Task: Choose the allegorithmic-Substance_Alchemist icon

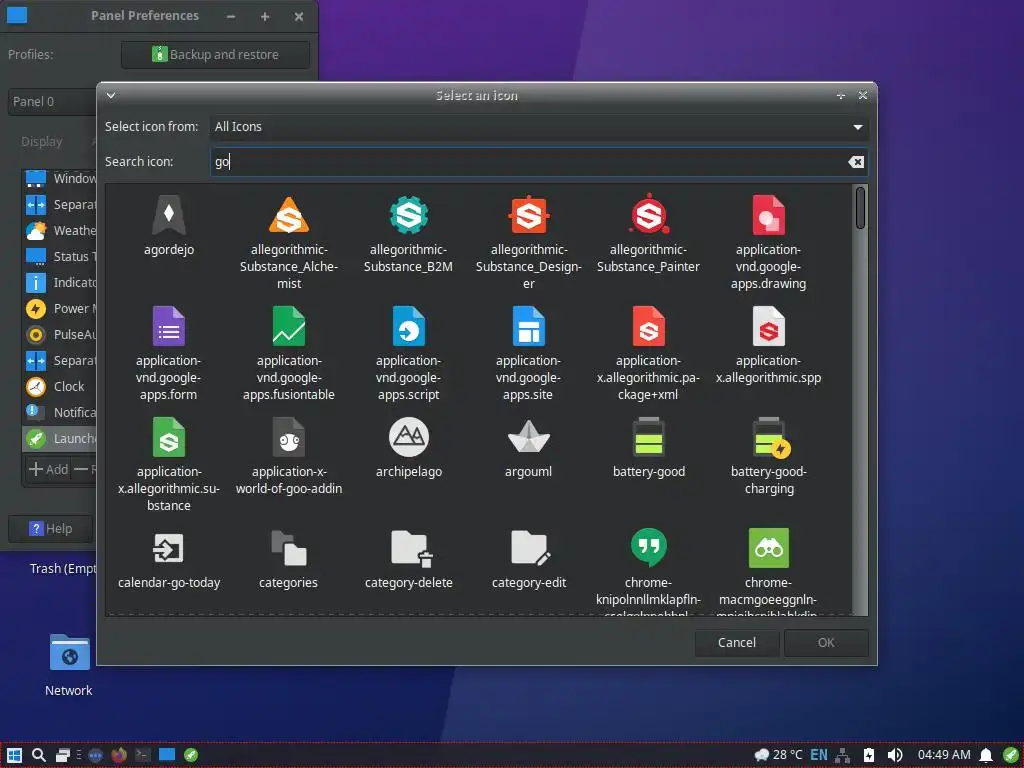Action: tap(289, 242)
